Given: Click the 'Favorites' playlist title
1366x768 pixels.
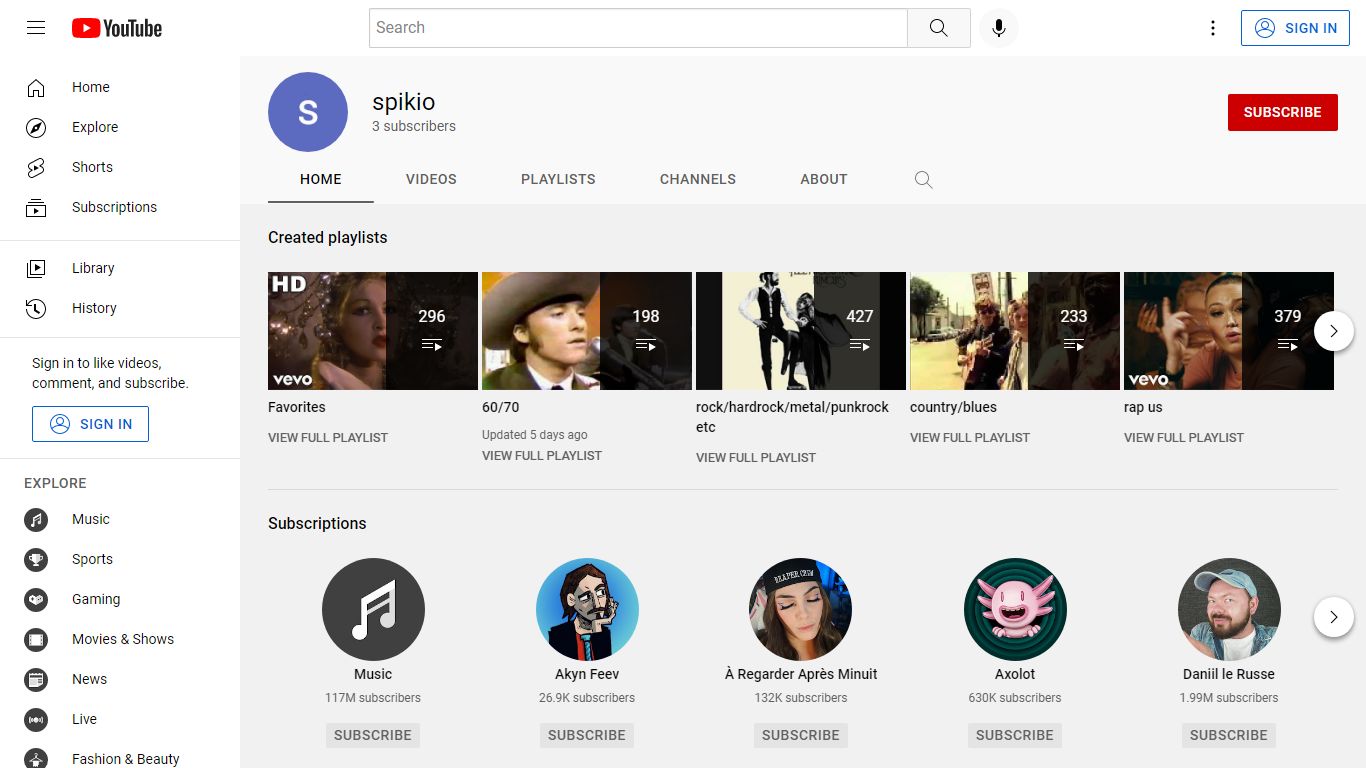Looking at the screenshot, I should (x=297, y=407).
